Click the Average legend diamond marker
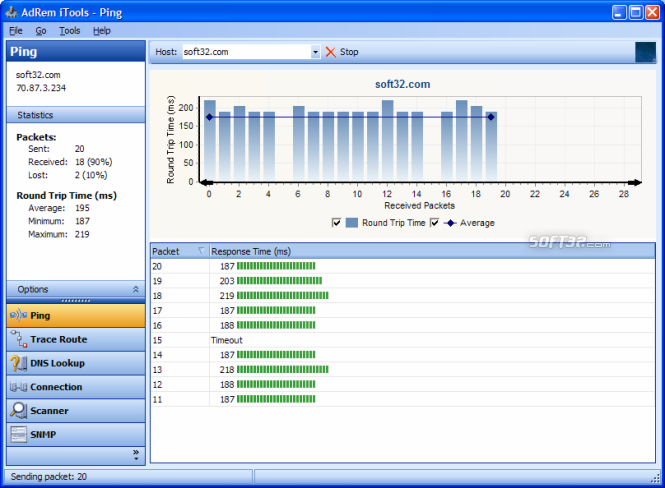The width and height of the screenshot is (665, 488). [x=450, y=223]
